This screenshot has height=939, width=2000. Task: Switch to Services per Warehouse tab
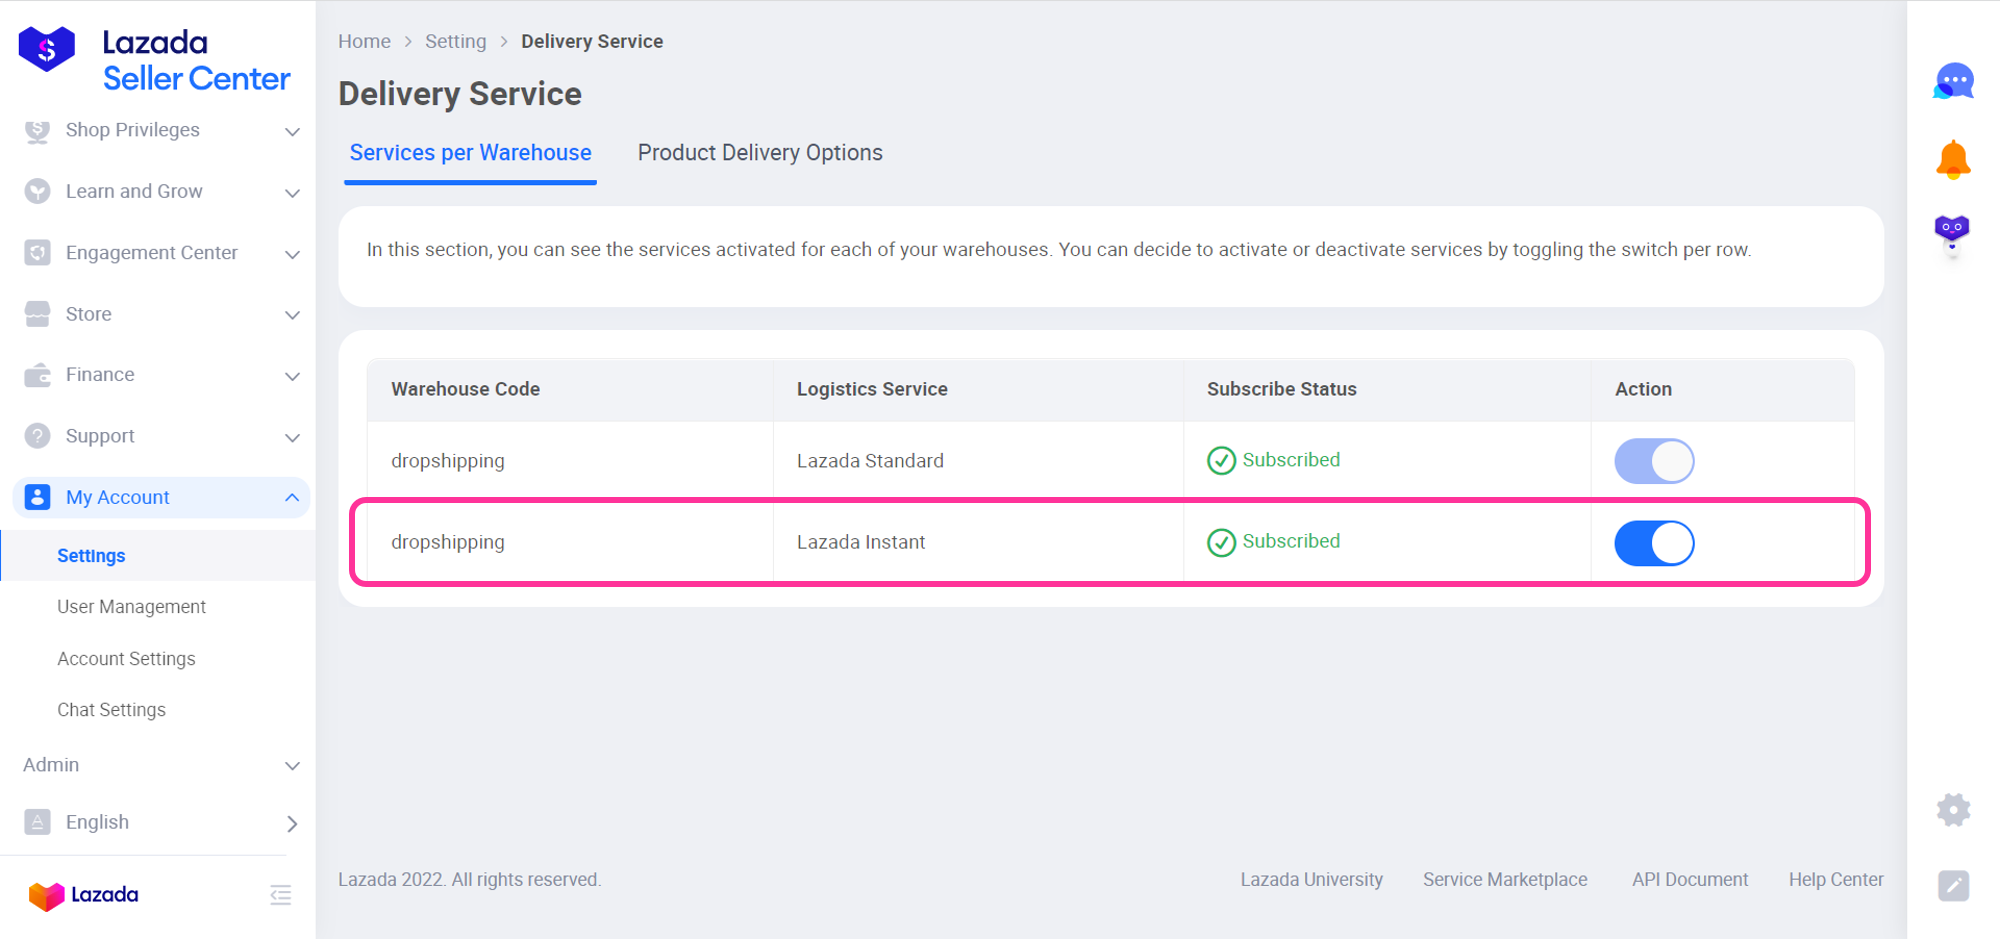(x=470, y=153)
